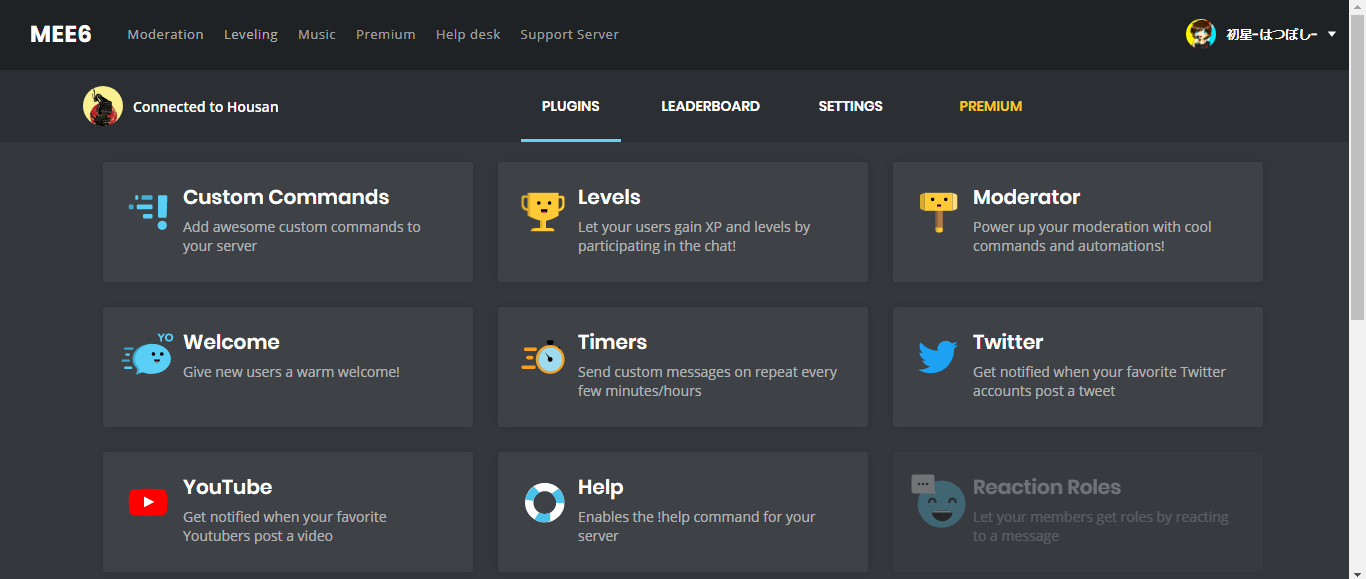Click the scrollbar up arrow
Viewport: 1366px width, 579px height.
click(x=1357, y=8)
